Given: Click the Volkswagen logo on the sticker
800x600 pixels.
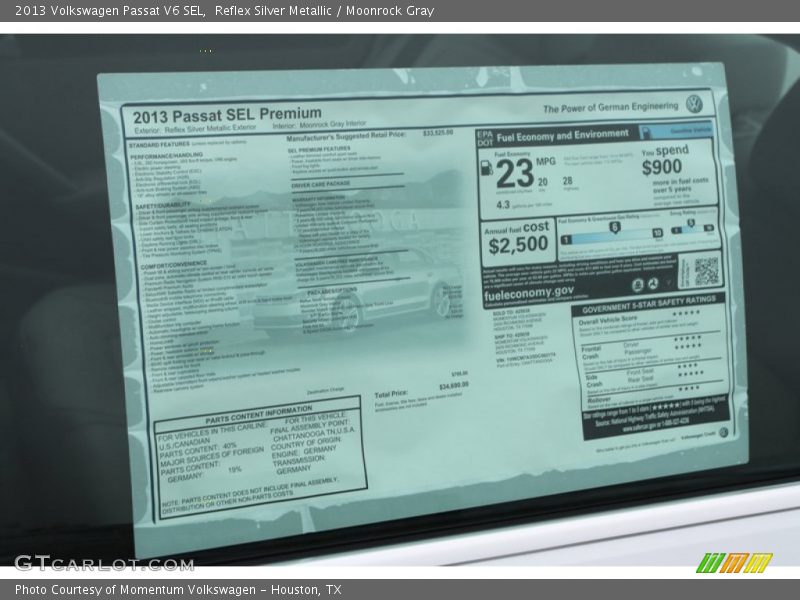Looking at the screenshot, I should coord(693,104).
